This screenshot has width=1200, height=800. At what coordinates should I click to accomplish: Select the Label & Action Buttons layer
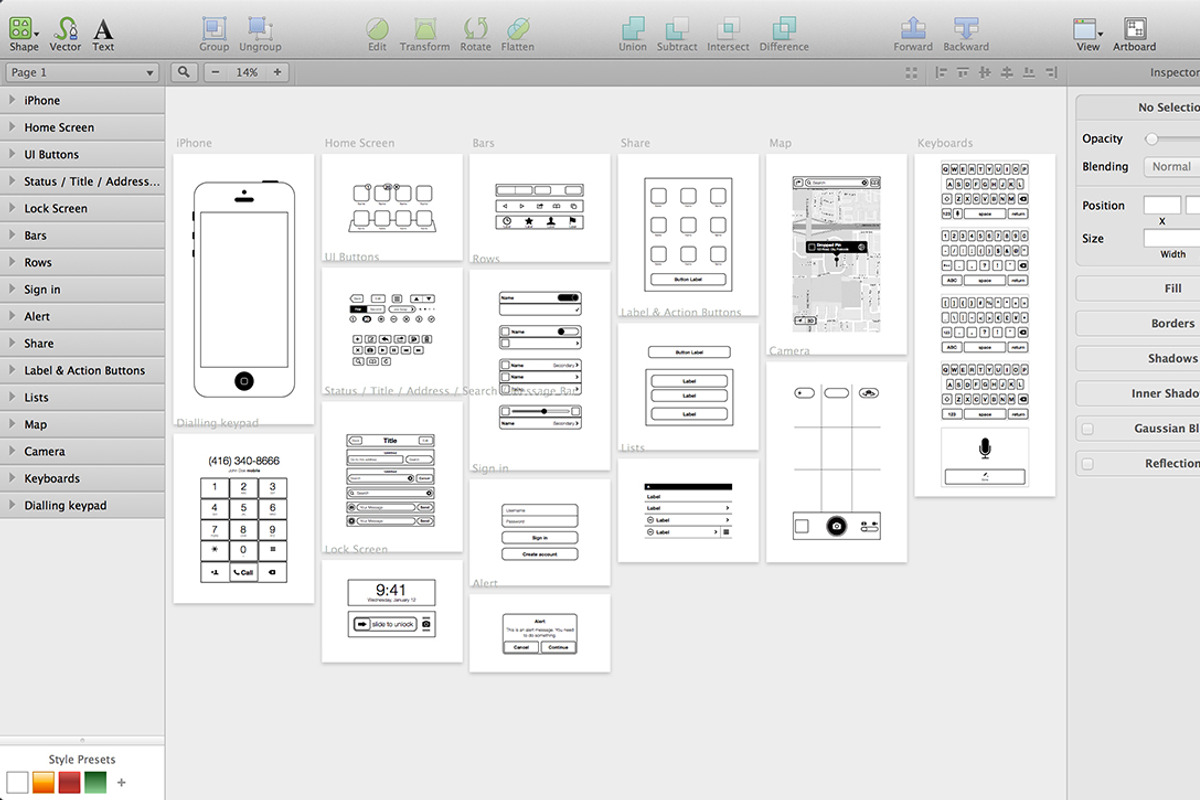click(x=82, y=370)
